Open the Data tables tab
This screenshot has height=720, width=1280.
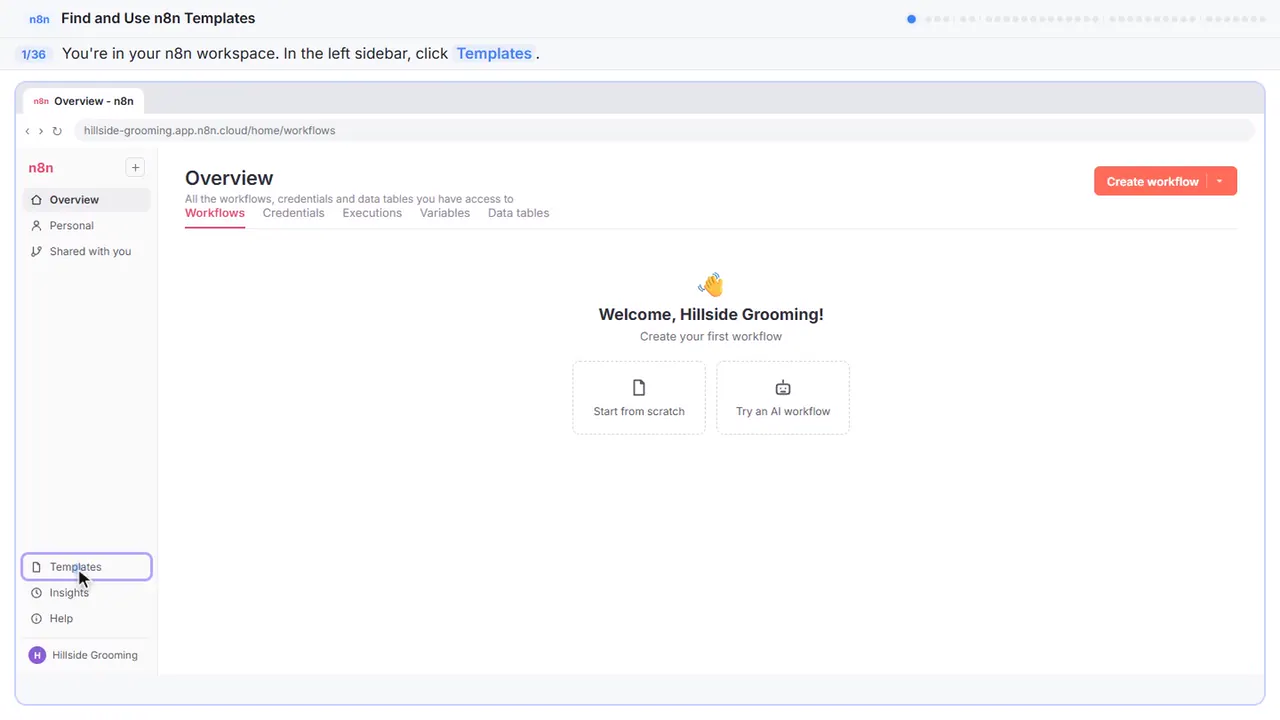coord(518,213)
